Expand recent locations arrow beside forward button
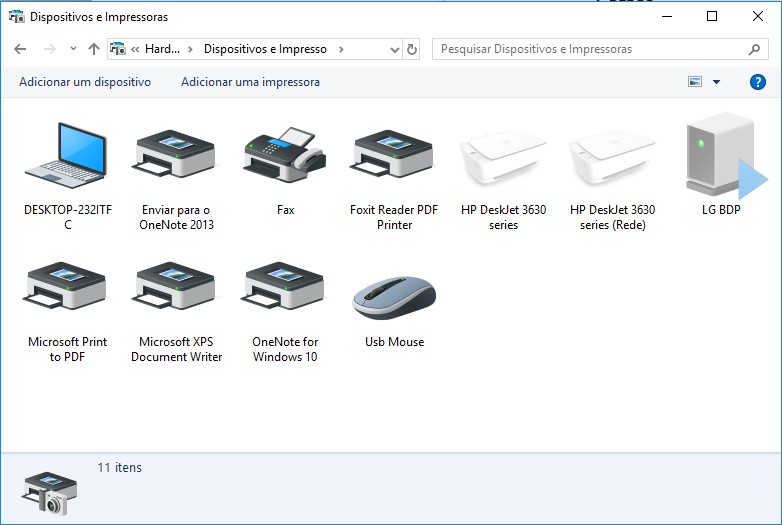This screenshot has width=782, height=525. click(x=73, y=49)
